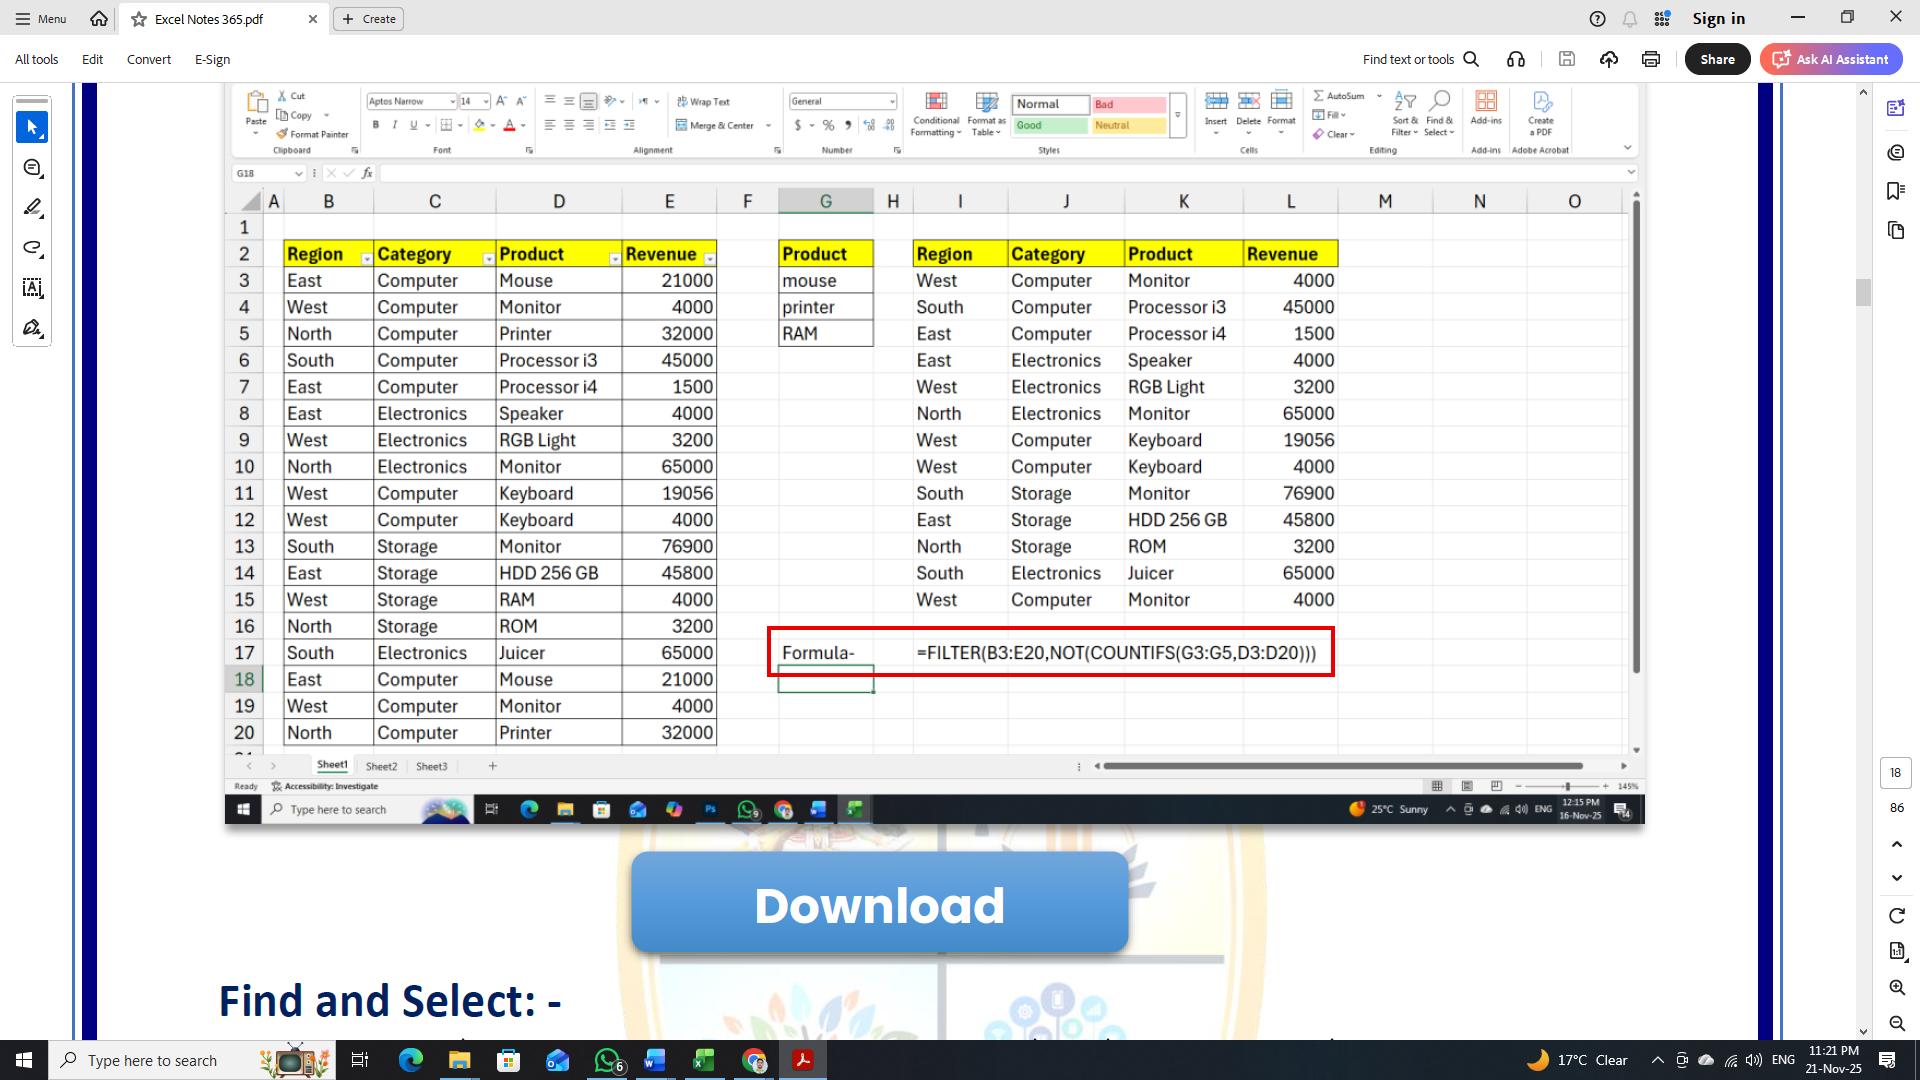The width and height of the screenshot is (1920, 1080).
Task: Open the bookmarks panel on right sidebar
Action: click(1896, 191)
